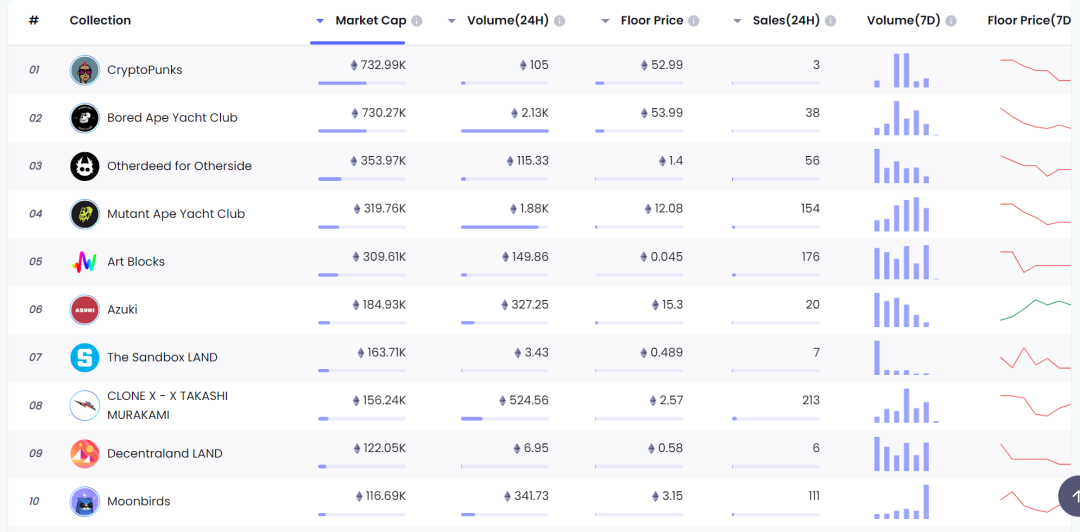1080x532 pixels.
Task: Click the Azuki red logo icon
Action: 85,310
